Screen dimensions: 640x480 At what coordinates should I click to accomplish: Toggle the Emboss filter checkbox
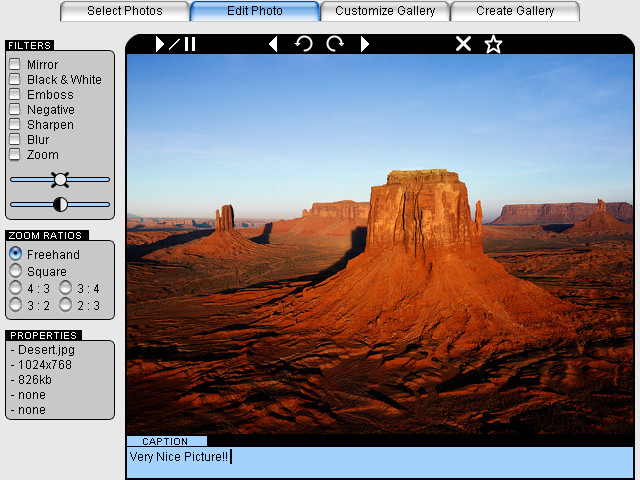coord(15,94)
